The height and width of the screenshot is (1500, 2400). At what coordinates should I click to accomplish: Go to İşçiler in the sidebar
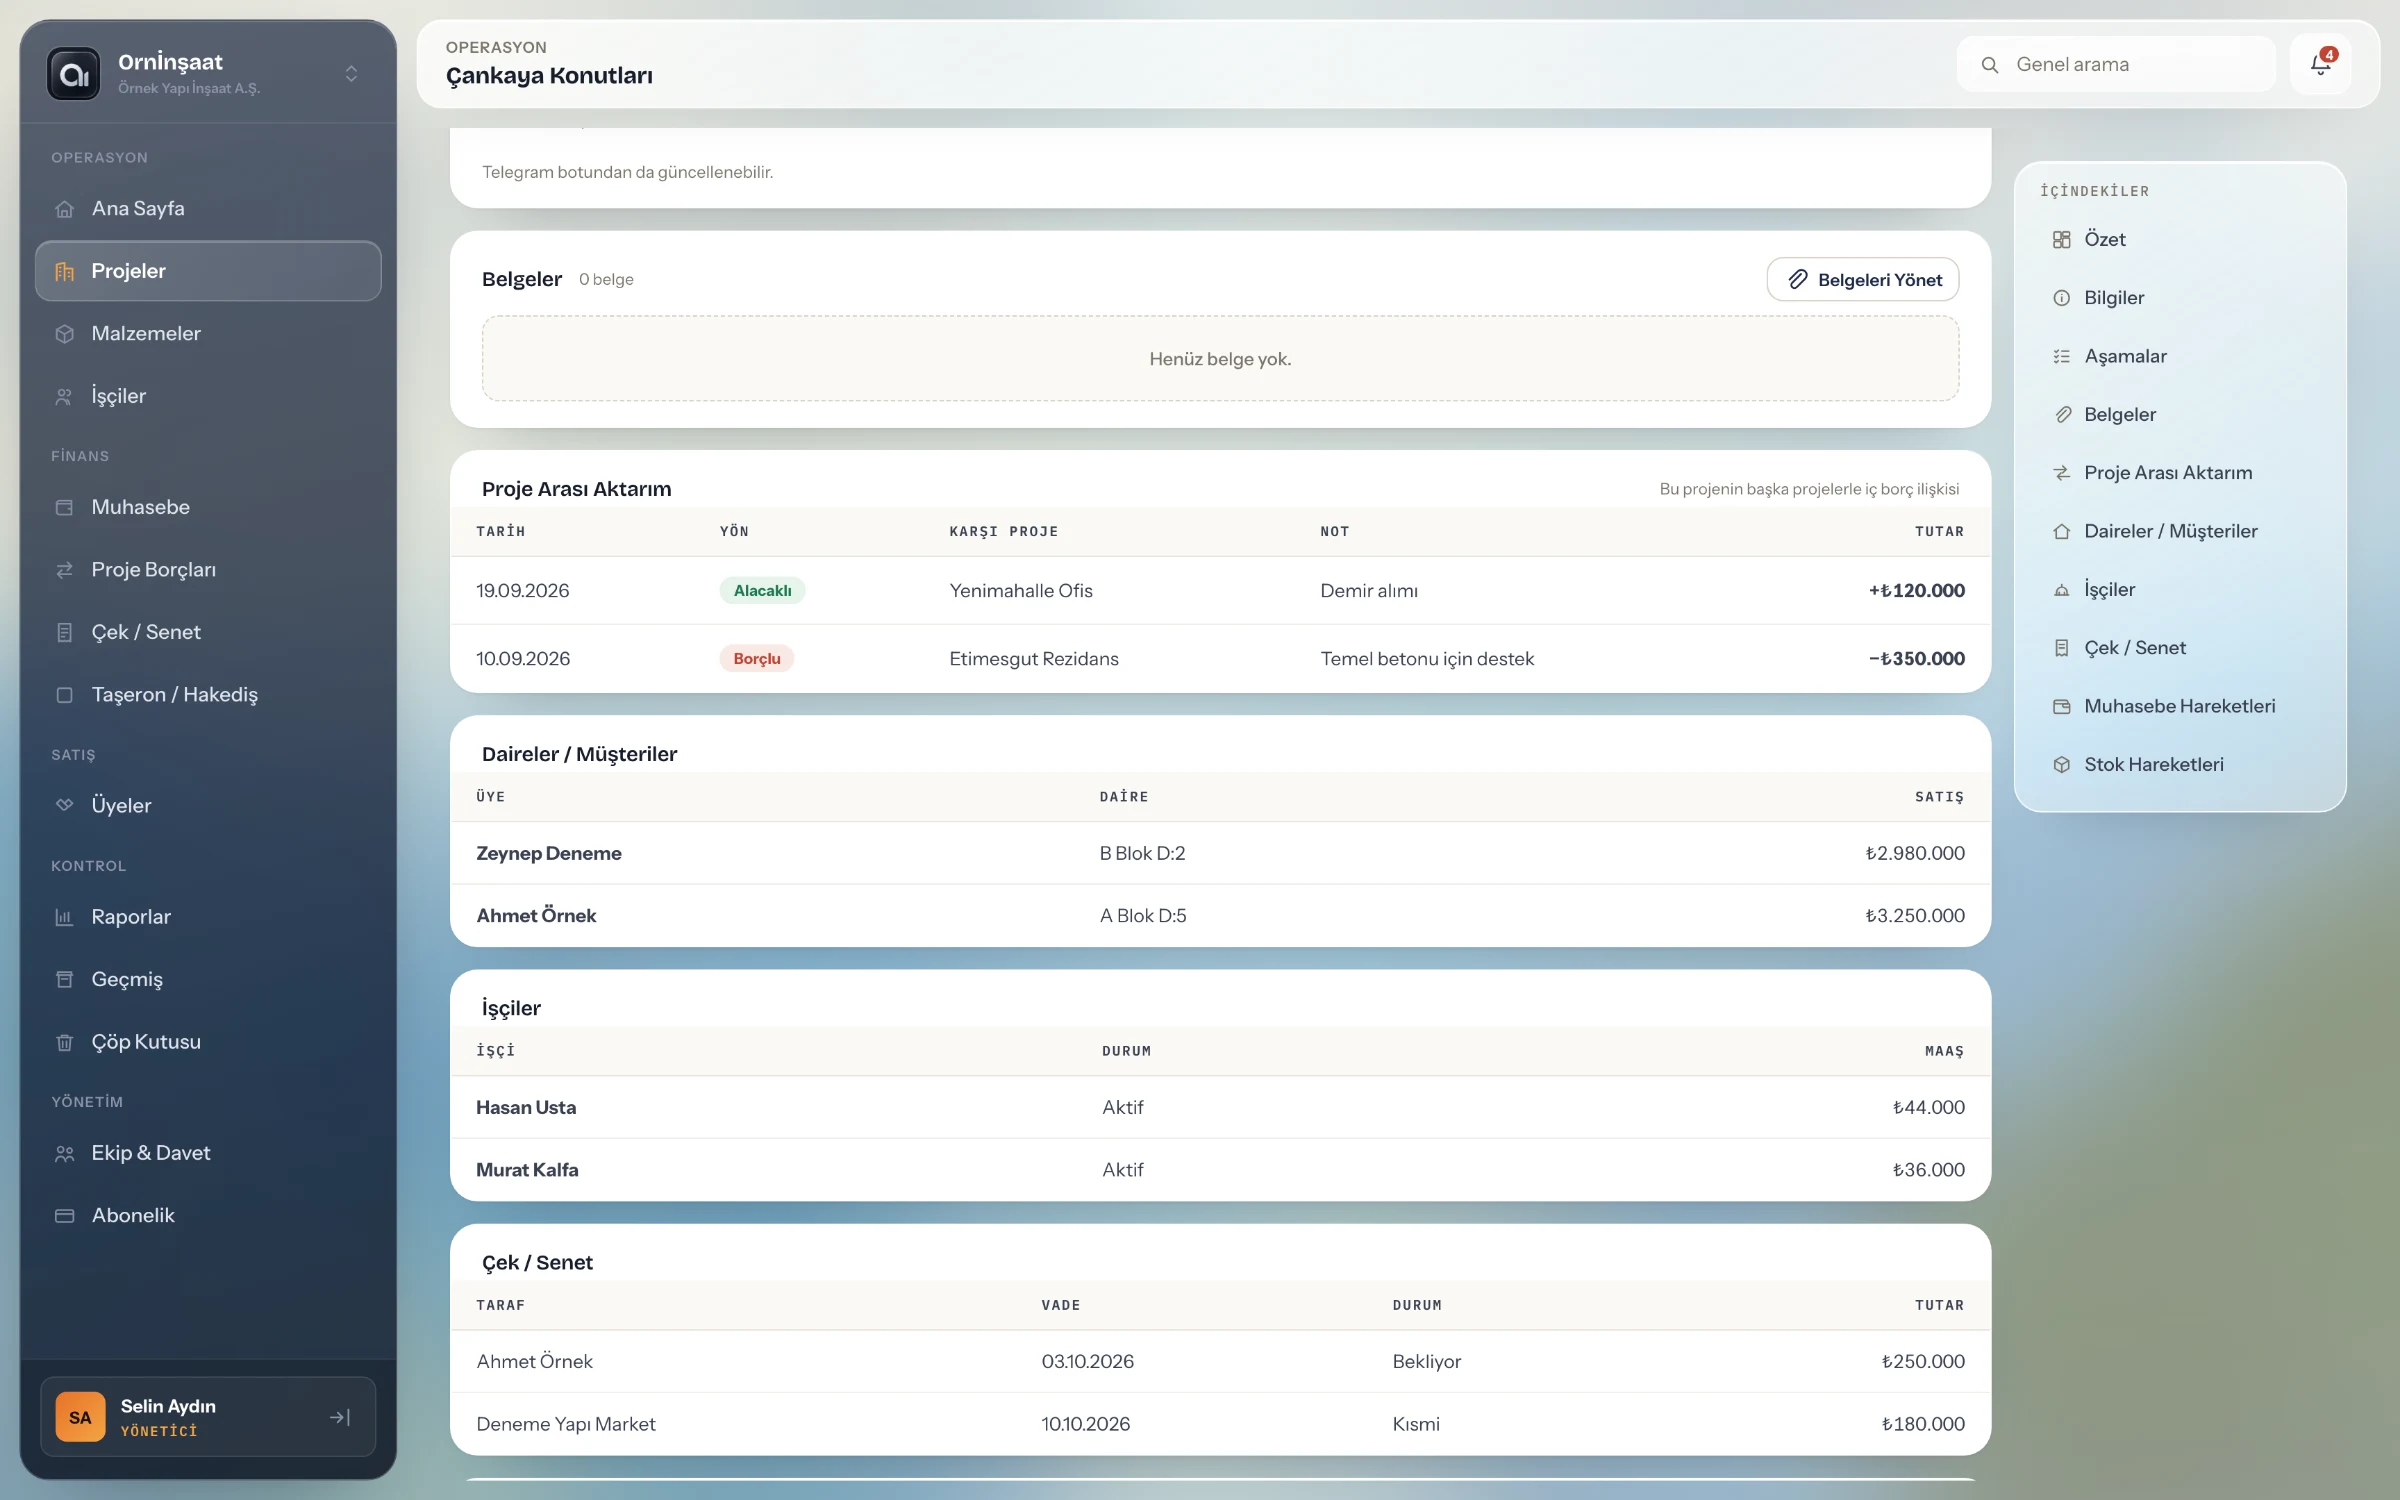pyautogui.click(x=208, y=396)
